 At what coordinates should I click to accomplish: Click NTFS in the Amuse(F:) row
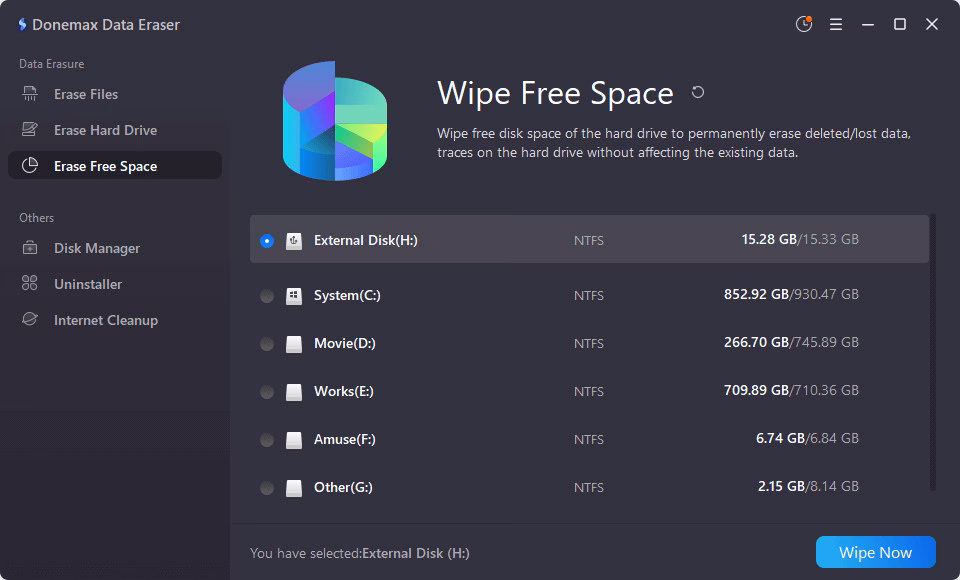(588, 440)
